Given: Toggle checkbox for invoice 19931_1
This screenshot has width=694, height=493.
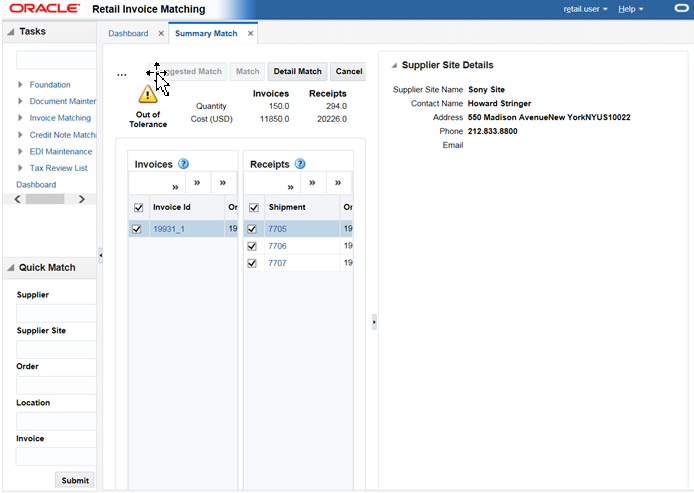Looking at the screenshot, I should [x=136, y=229].
